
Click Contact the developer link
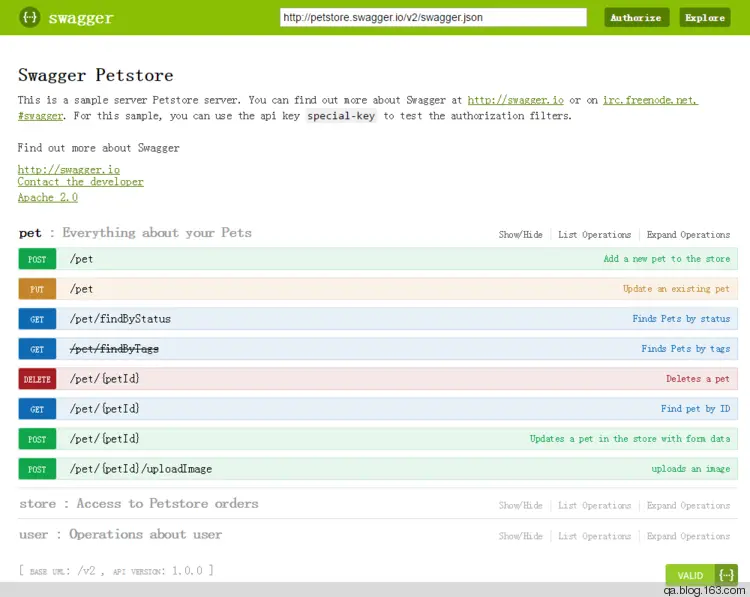(x=80, y=182)
